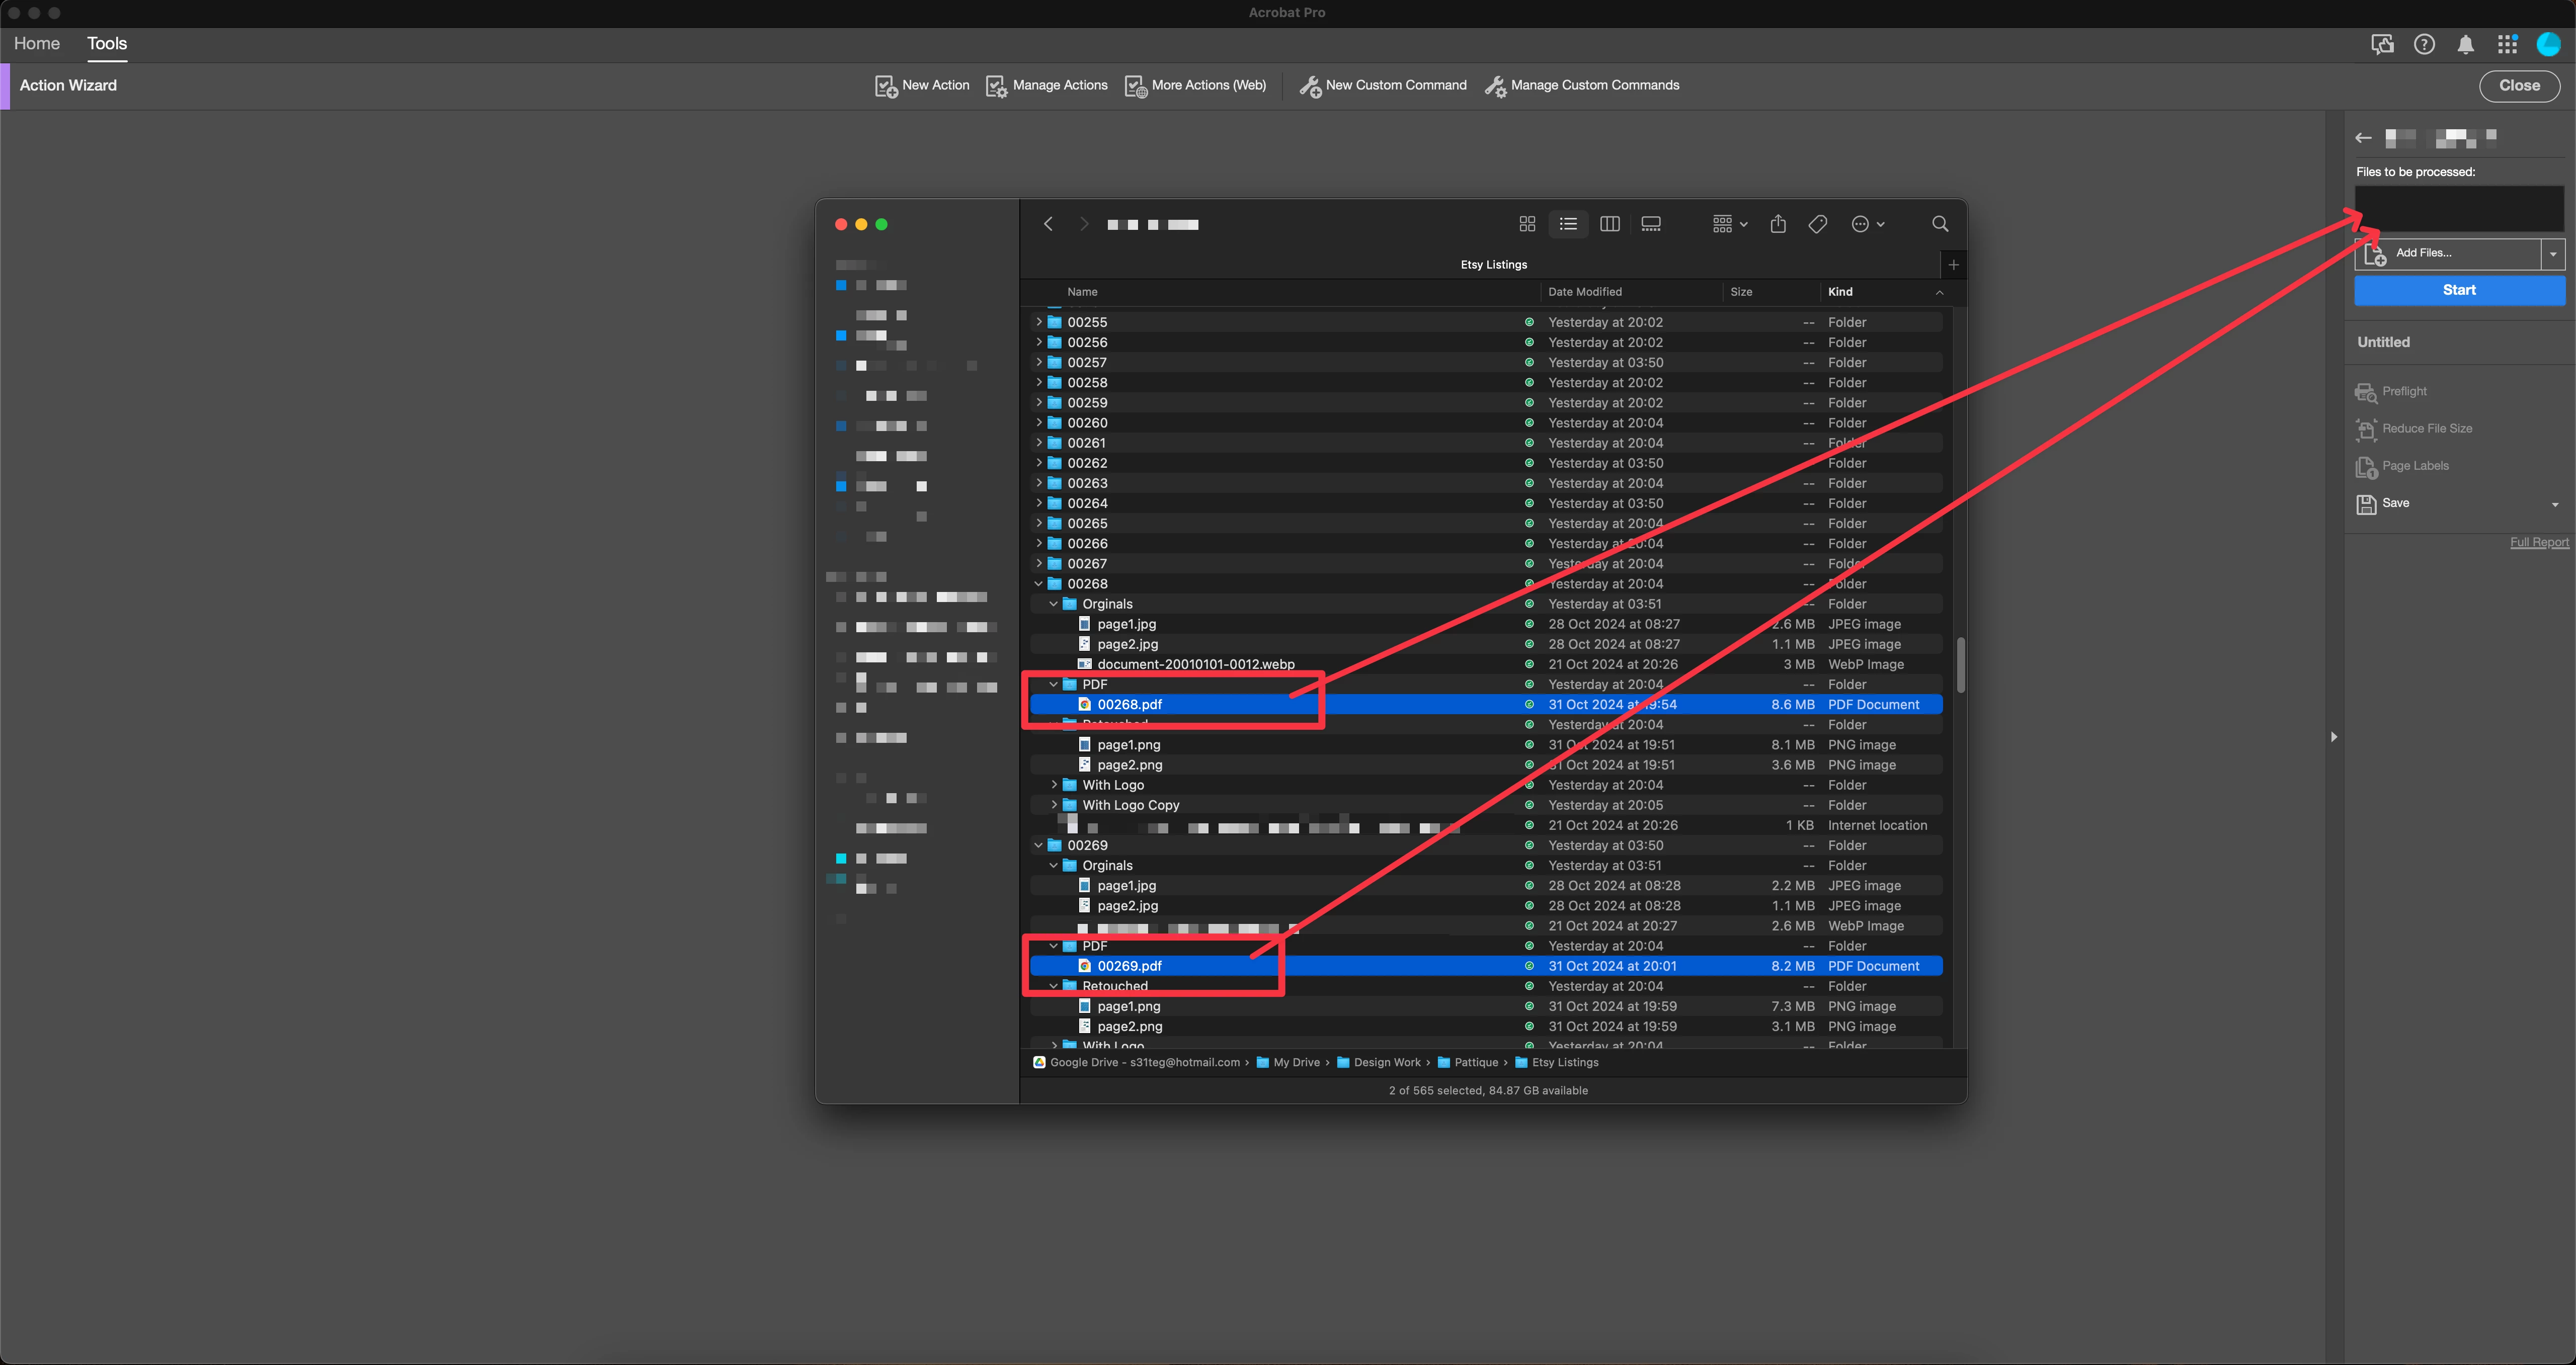This screenshot has height=1365, width=2576.
Task: Expand the With Logo Copy folder
Action: (x=1054, y=805)
